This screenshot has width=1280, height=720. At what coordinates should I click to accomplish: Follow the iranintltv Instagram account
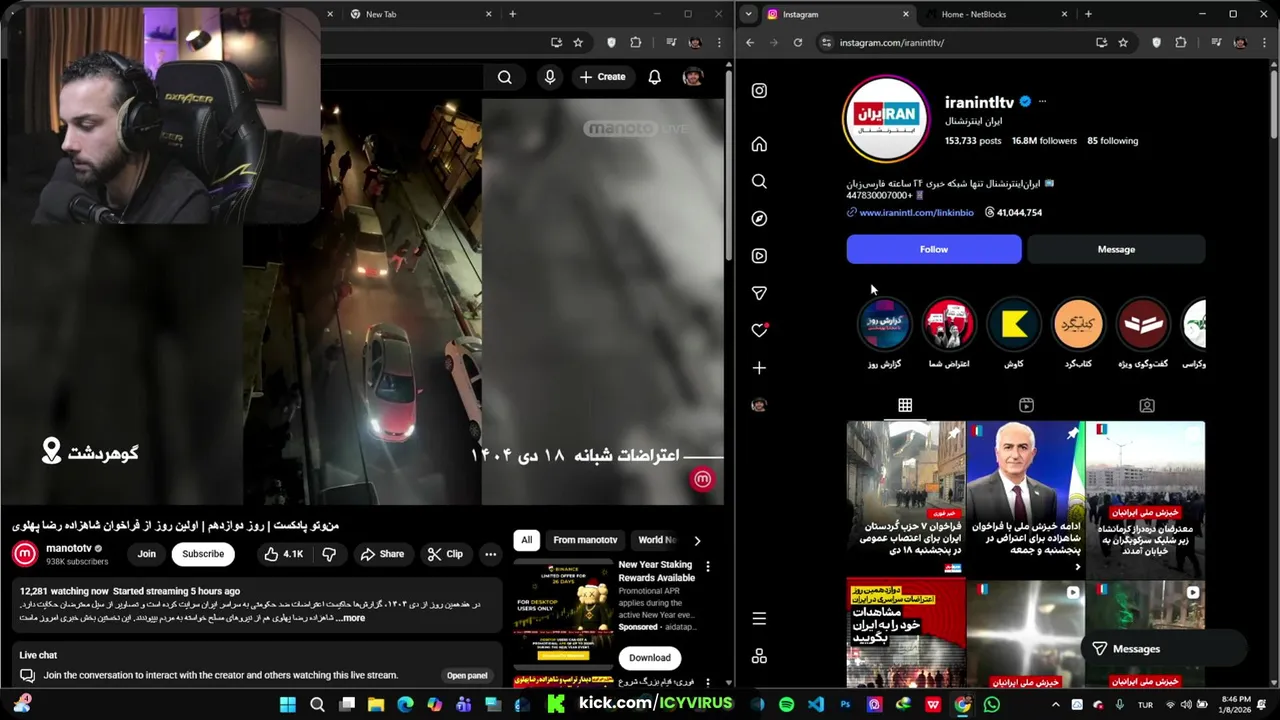click(x=934, y=249)
